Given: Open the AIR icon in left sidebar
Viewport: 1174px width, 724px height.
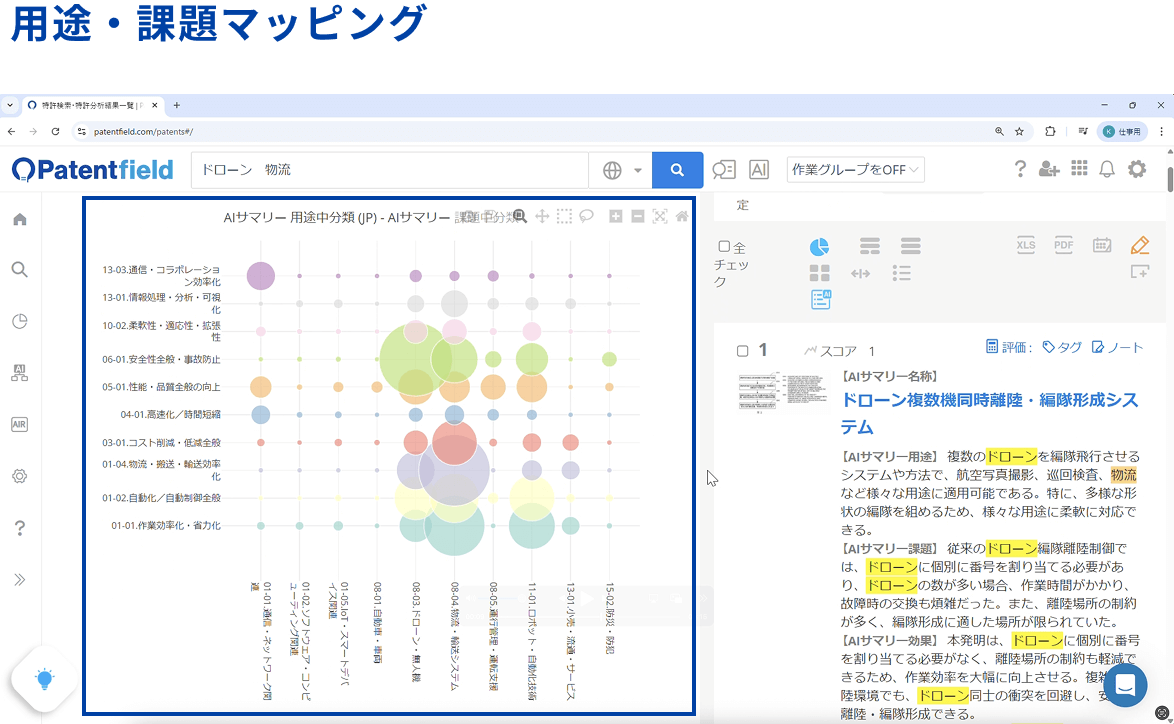Looking at the screenshot, I should tap(19, 424).
